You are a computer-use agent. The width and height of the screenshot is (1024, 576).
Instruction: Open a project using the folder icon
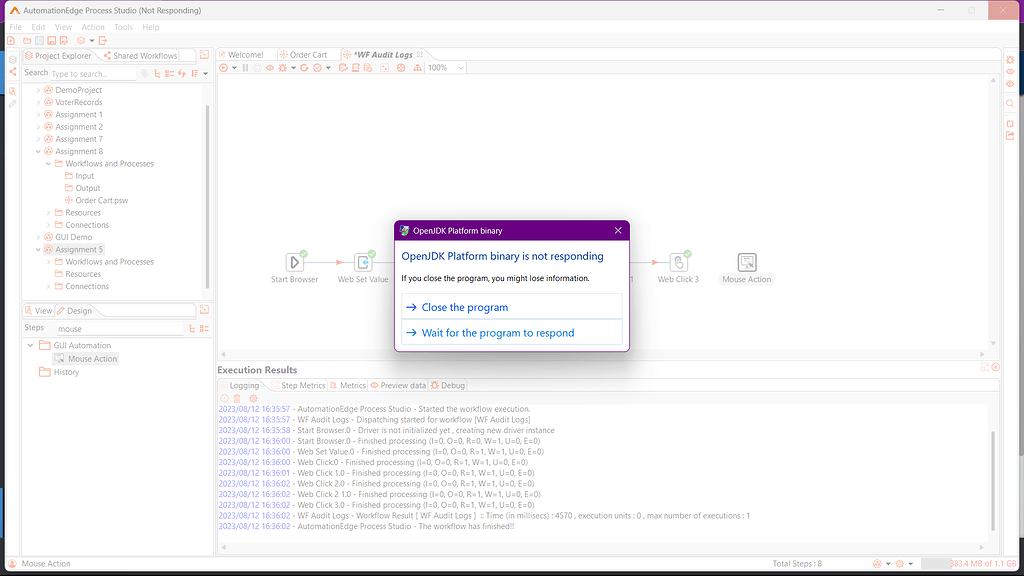tap(27, 40)
